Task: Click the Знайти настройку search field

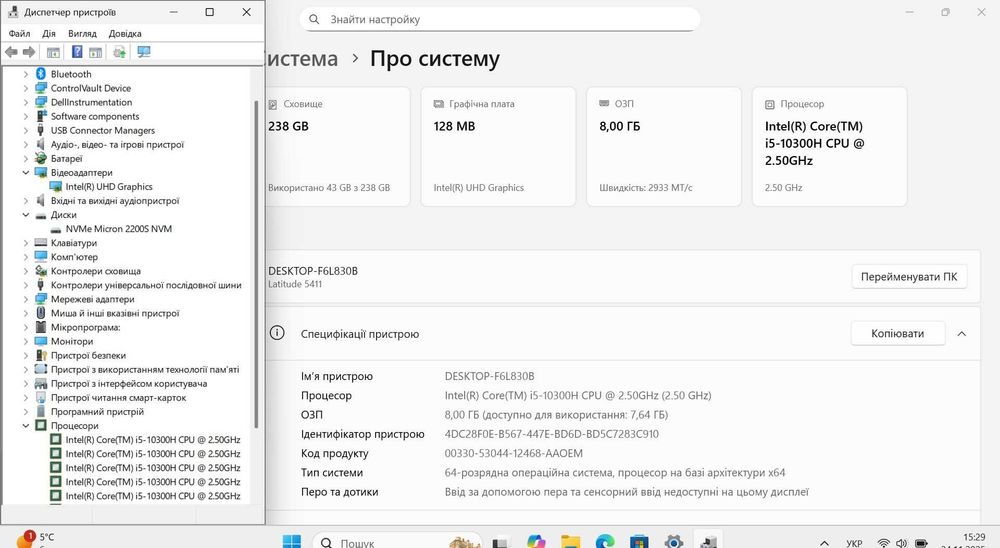Action: pos(499,19)
